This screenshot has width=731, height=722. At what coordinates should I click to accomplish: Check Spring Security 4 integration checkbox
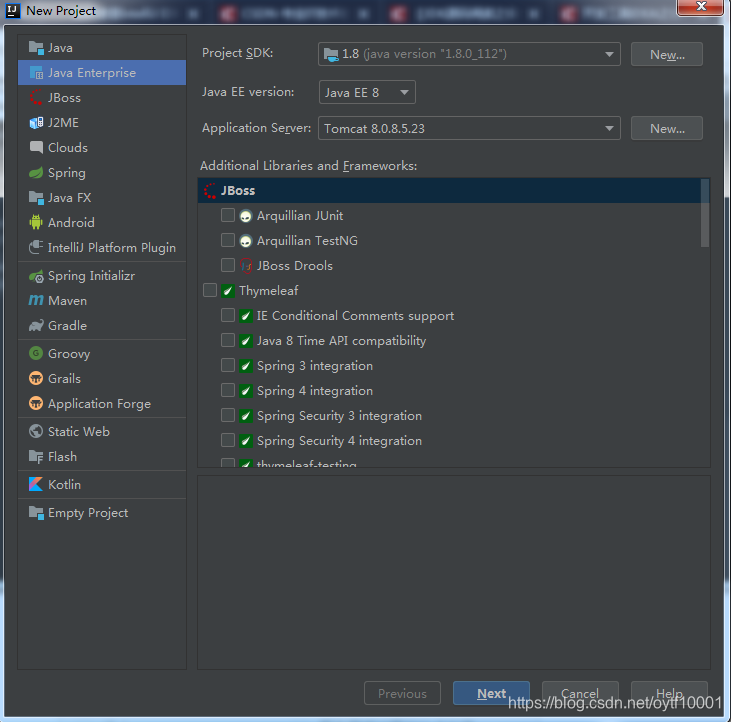pos(228,440)
